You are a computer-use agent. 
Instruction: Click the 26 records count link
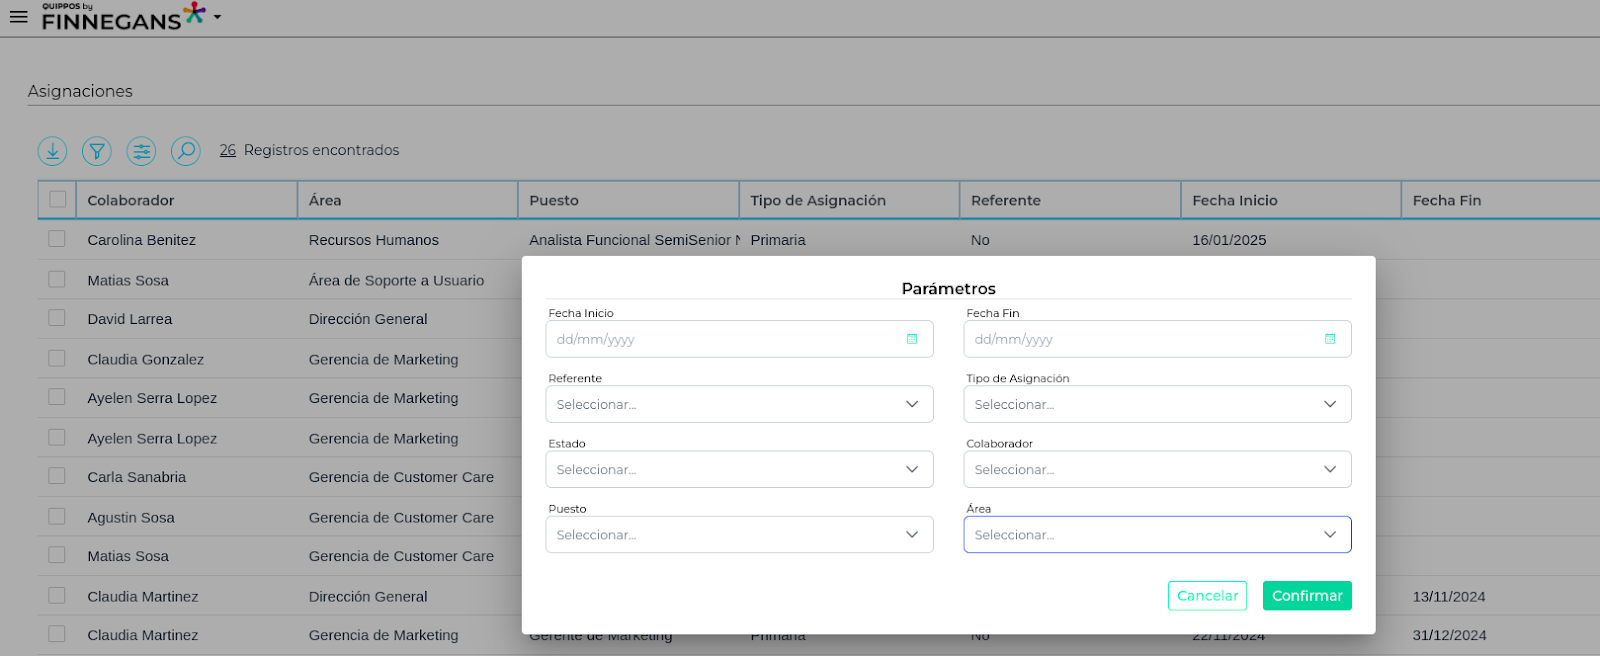point(228,150)
